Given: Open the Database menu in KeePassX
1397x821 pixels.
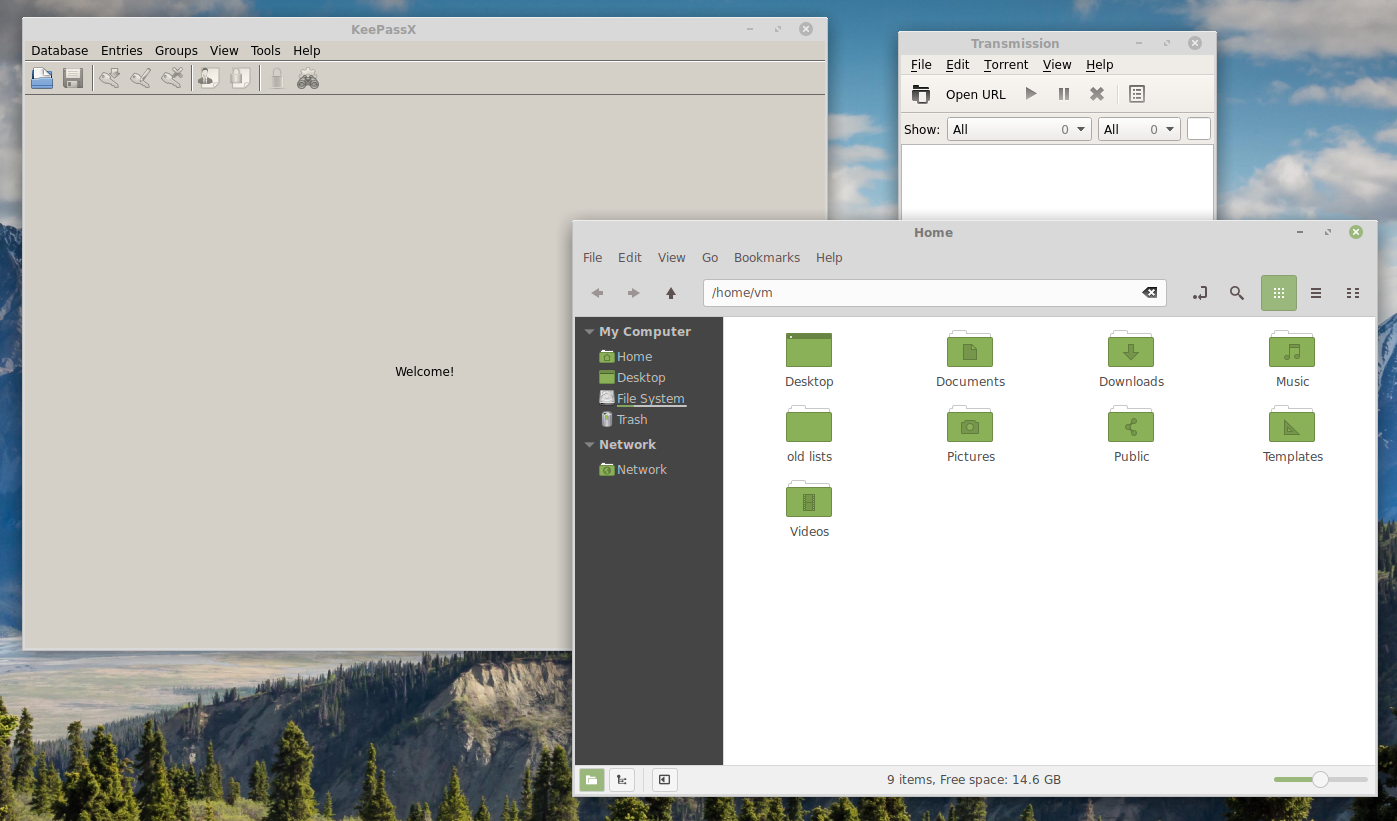Looking at the screenshot, I should coord(60,51).
